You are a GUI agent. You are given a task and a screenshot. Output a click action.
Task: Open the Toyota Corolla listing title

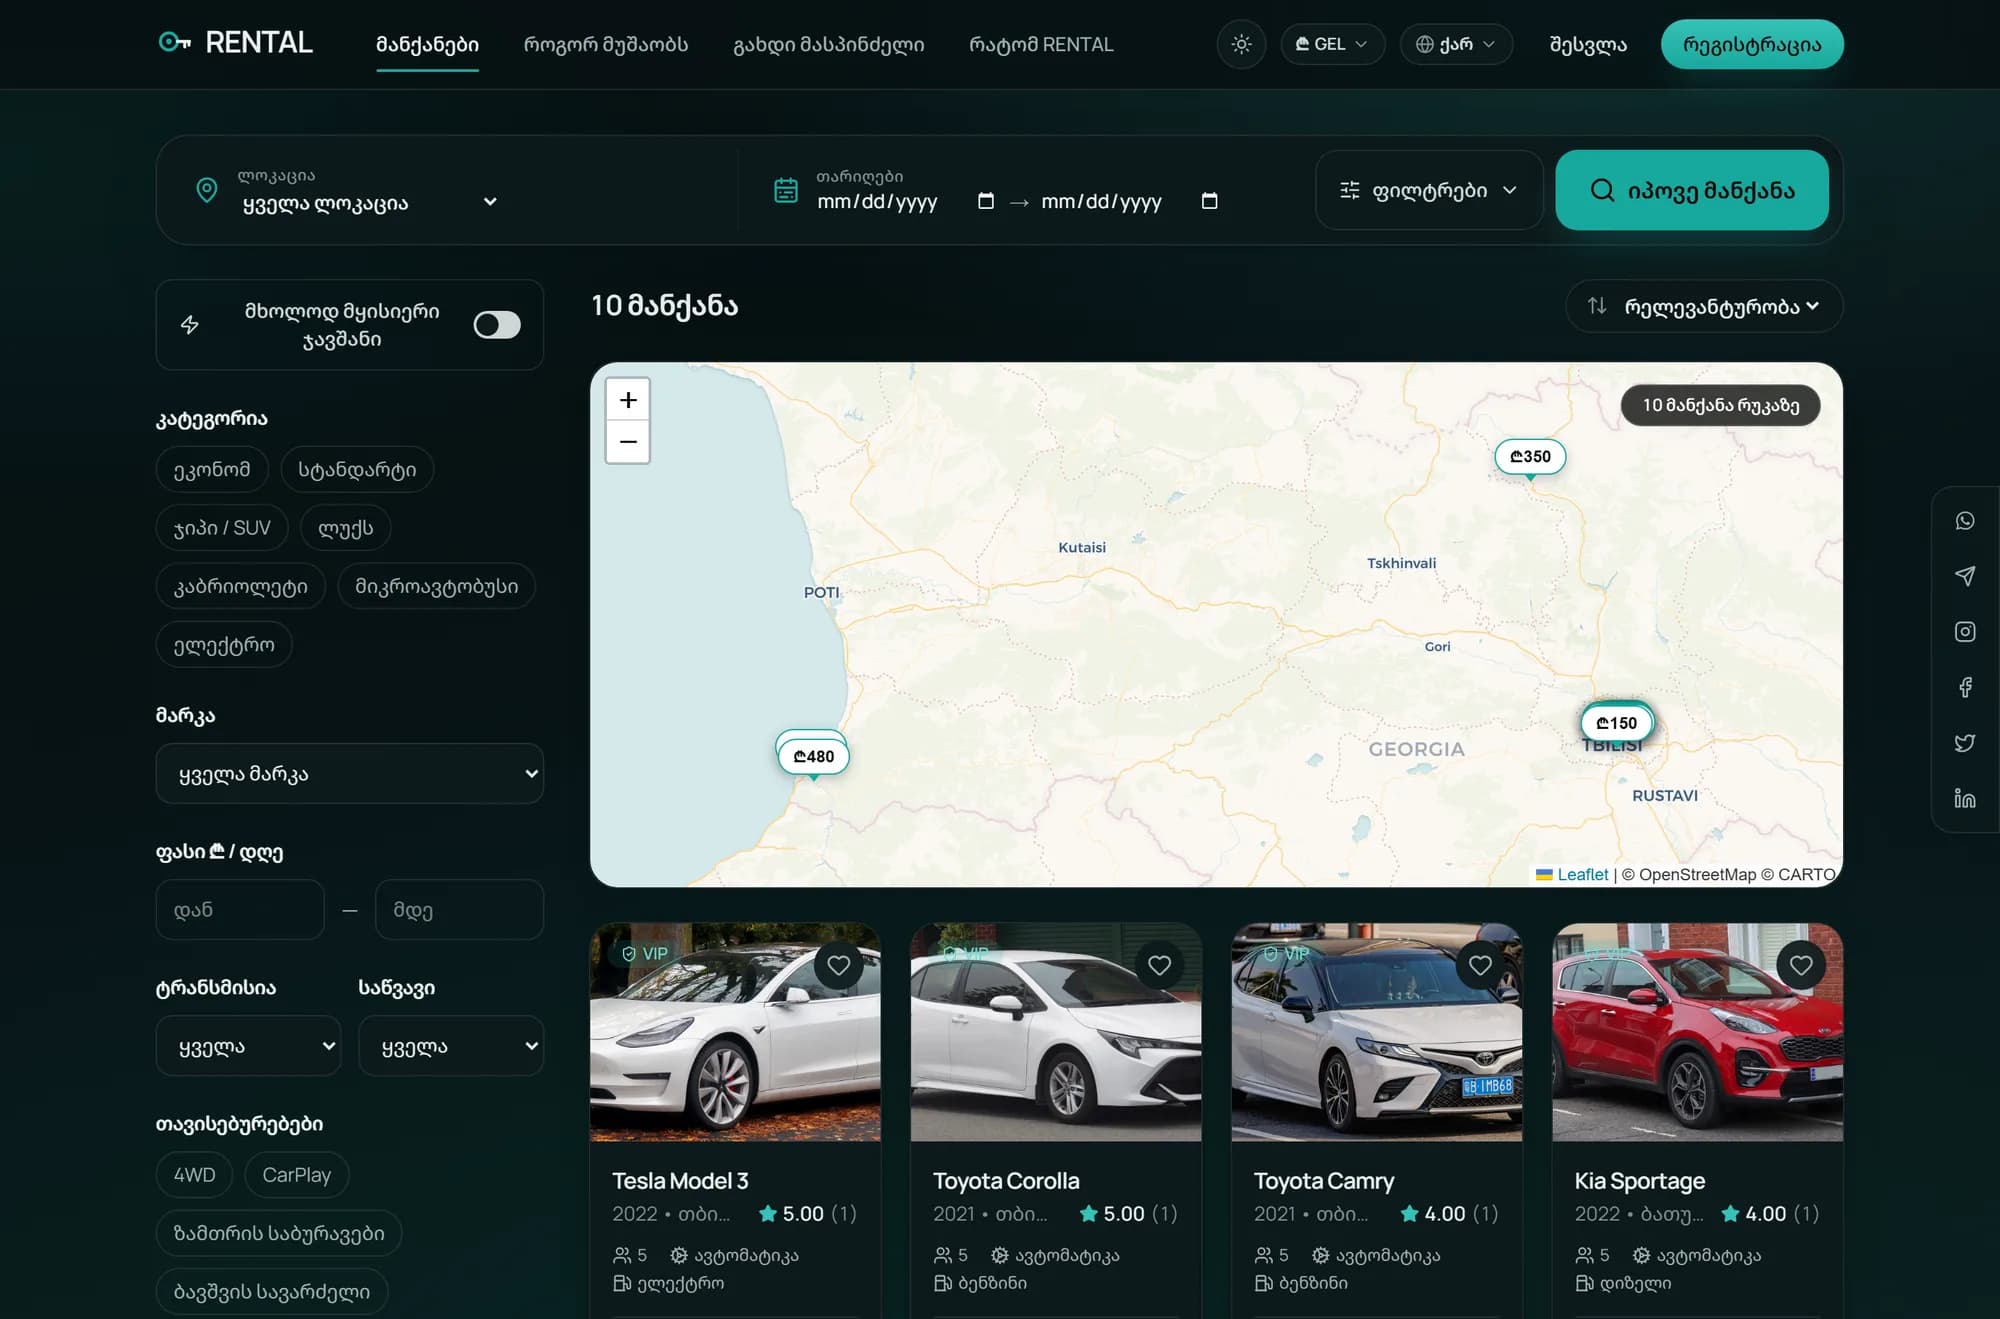[1006, 1181]
